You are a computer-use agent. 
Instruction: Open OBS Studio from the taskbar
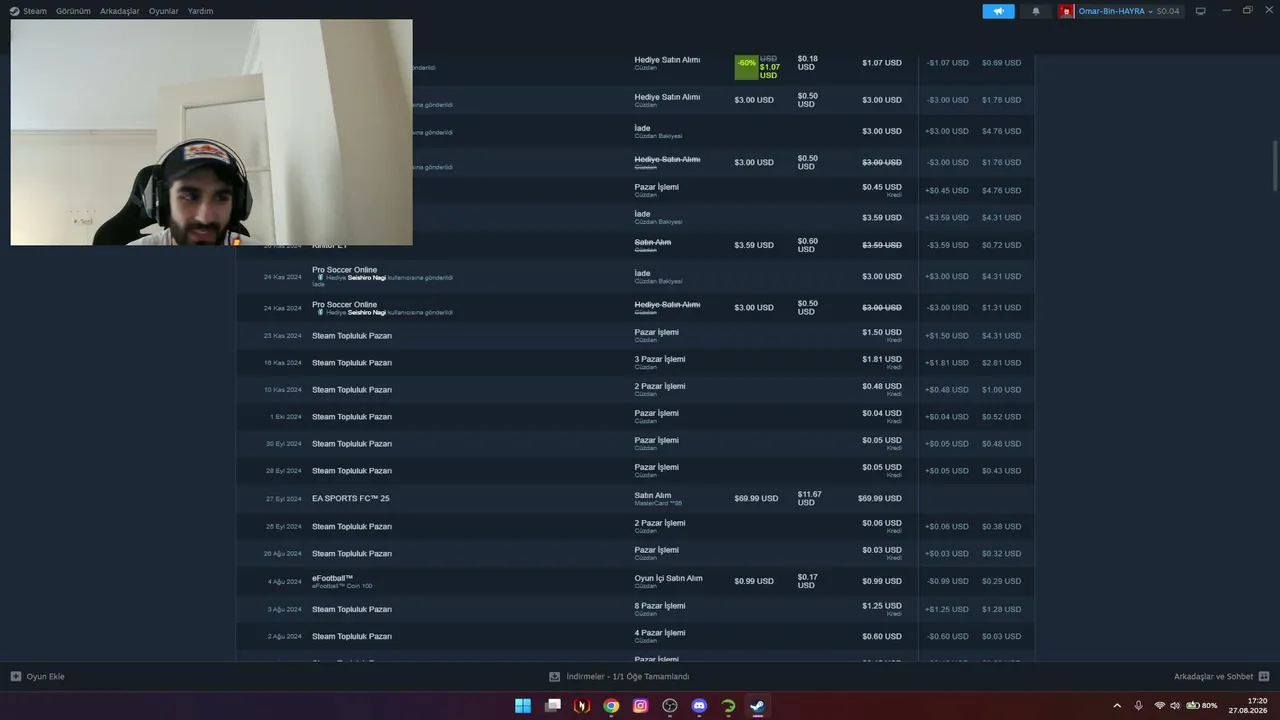(x=670, y=706)
